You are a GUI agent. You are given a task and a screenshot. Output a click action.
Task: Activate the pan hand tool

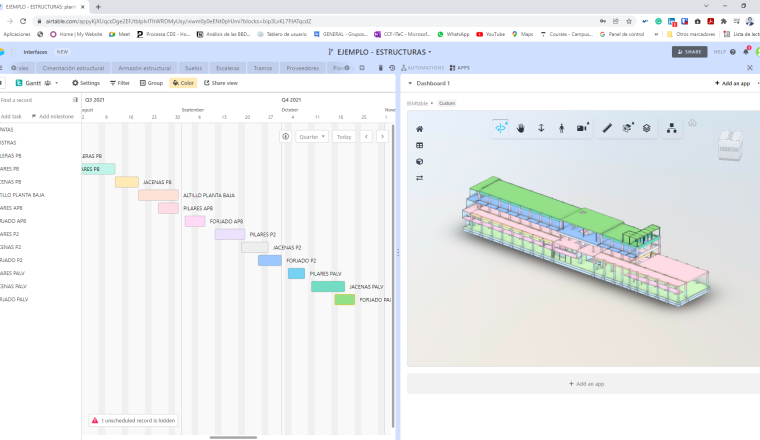(521, 128)
